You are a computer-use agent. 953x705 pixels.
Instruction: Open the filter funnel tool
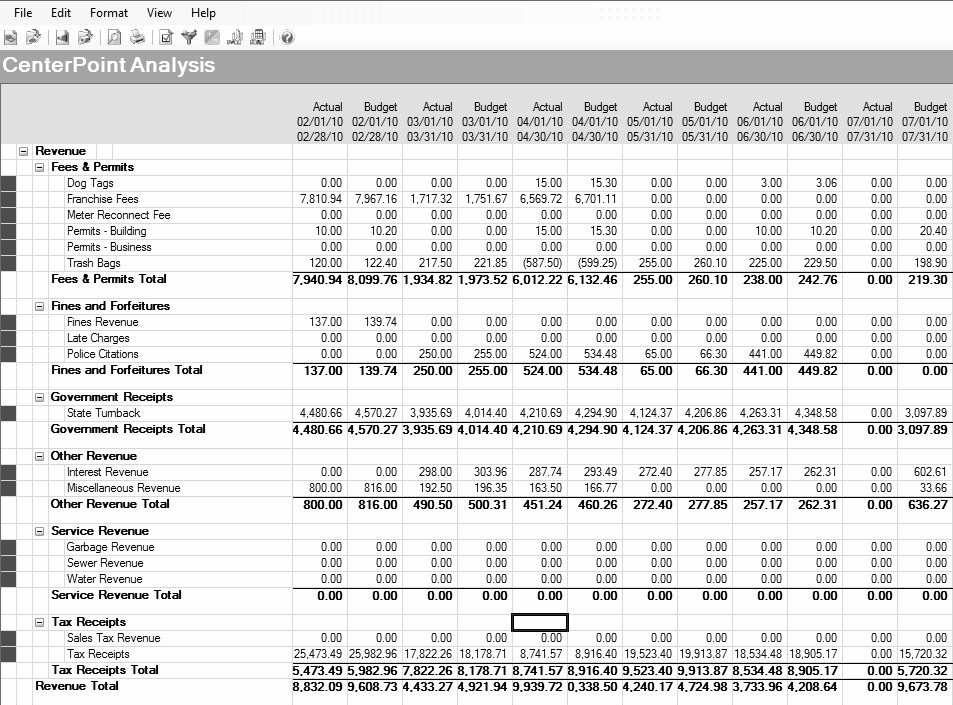point(189,38)
